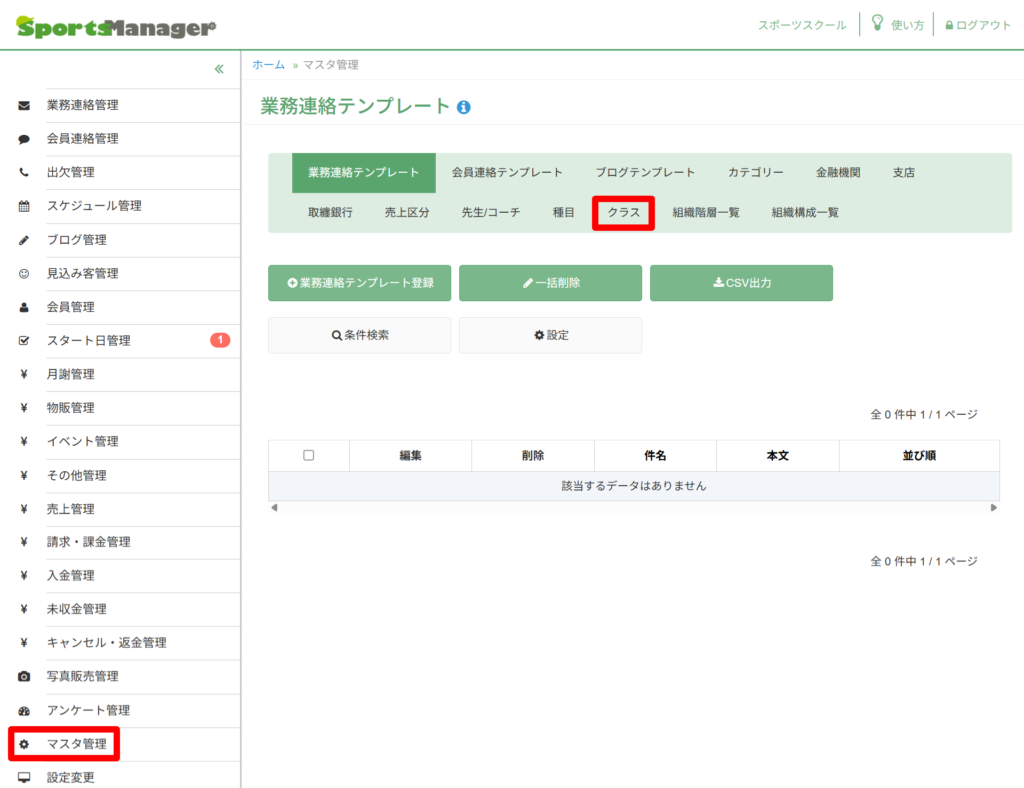Click the ホーム breadcrumb link

click(x=268, y=65)
